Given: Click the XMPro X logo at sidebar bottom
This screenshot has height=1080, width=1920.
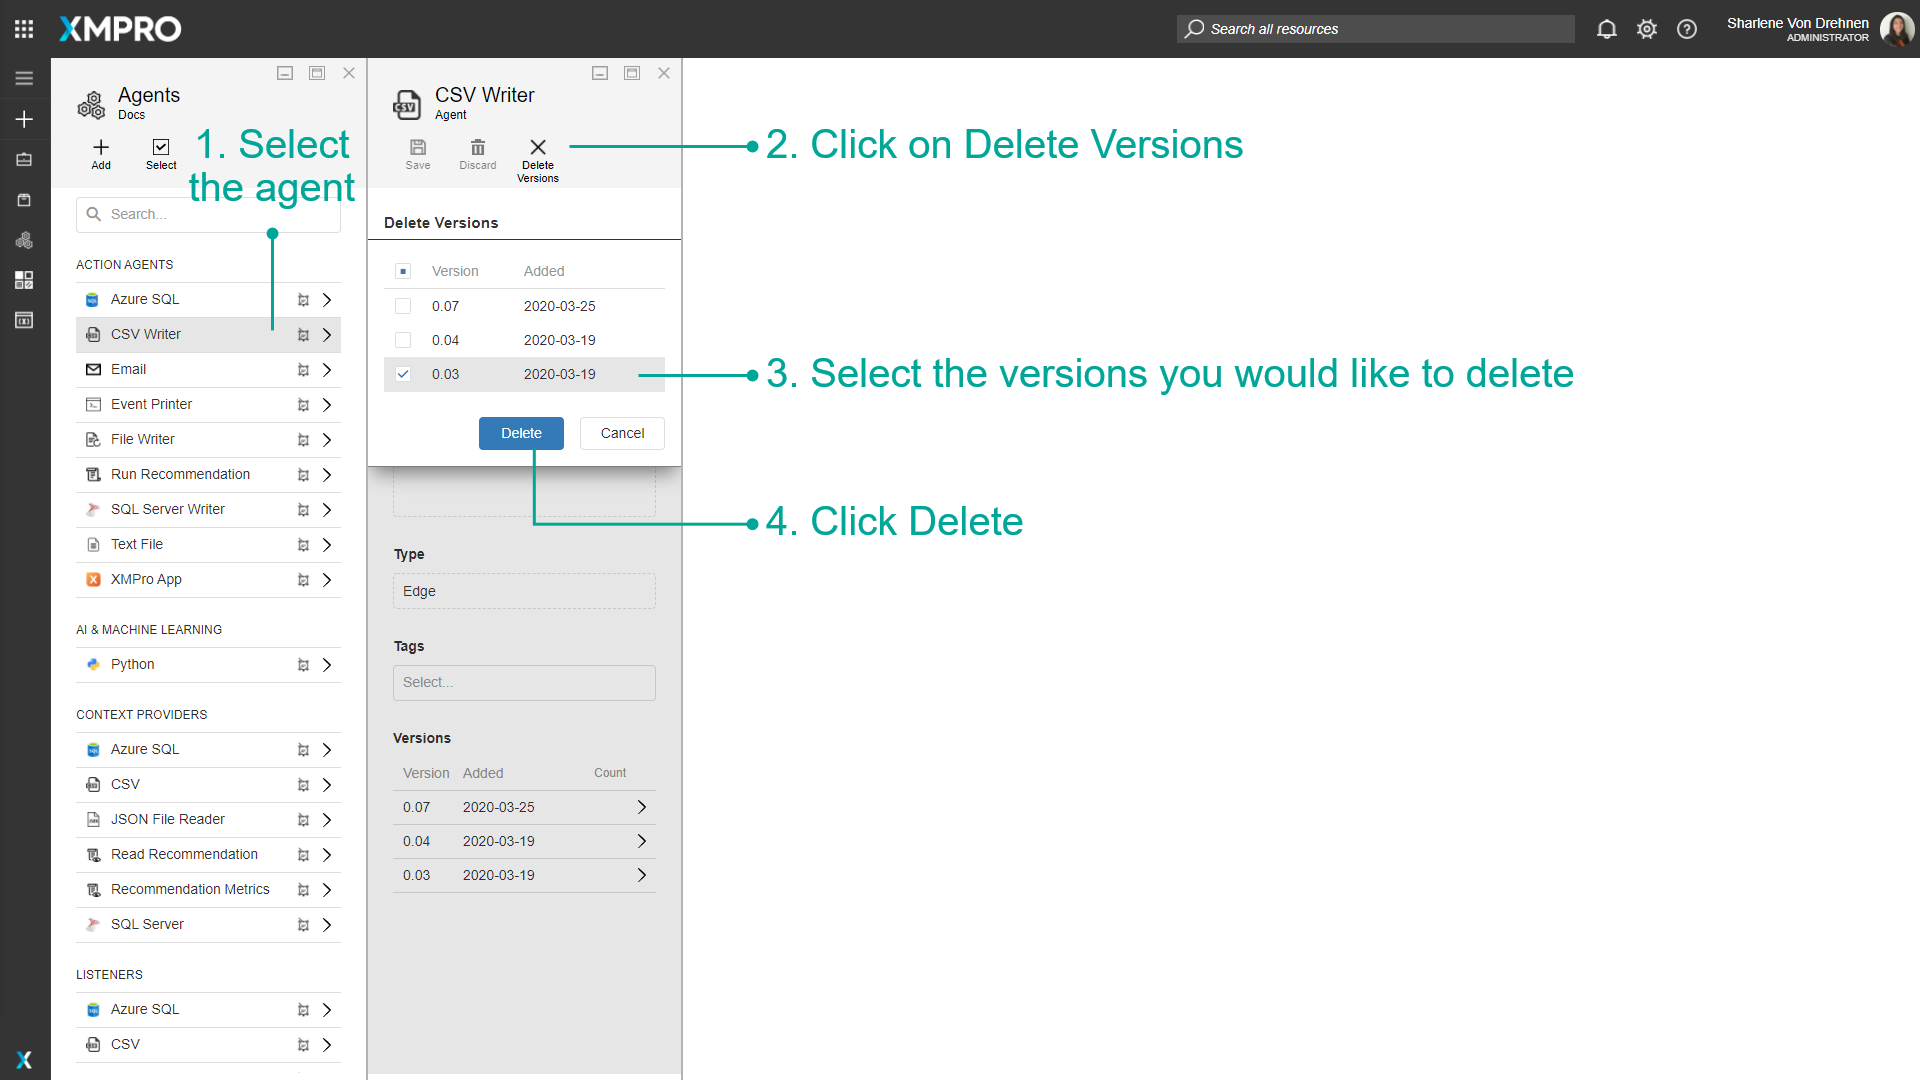Looking at the screenshot, I should (x=24, y=1060).
